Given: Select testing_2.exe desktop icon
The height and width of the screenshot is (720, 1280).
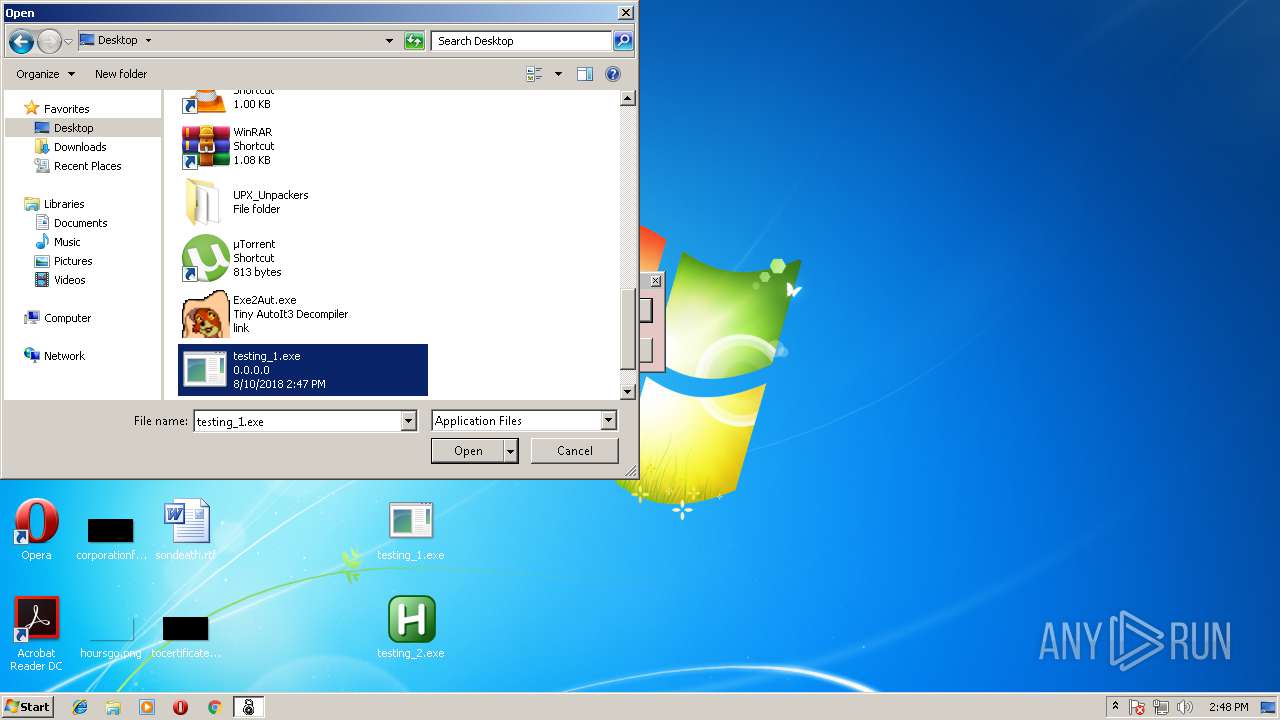Looking at the screenshot, I should [410, 628].
